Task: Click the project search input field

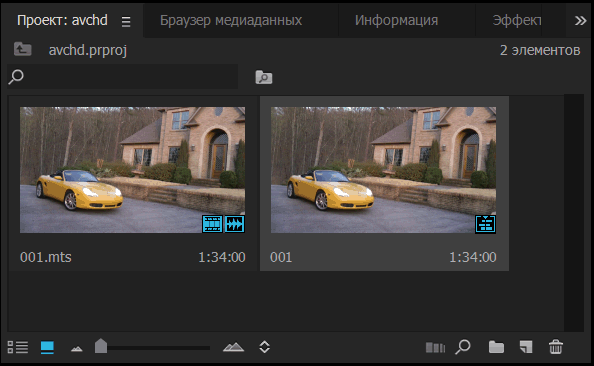Action: tap(123, 77)
